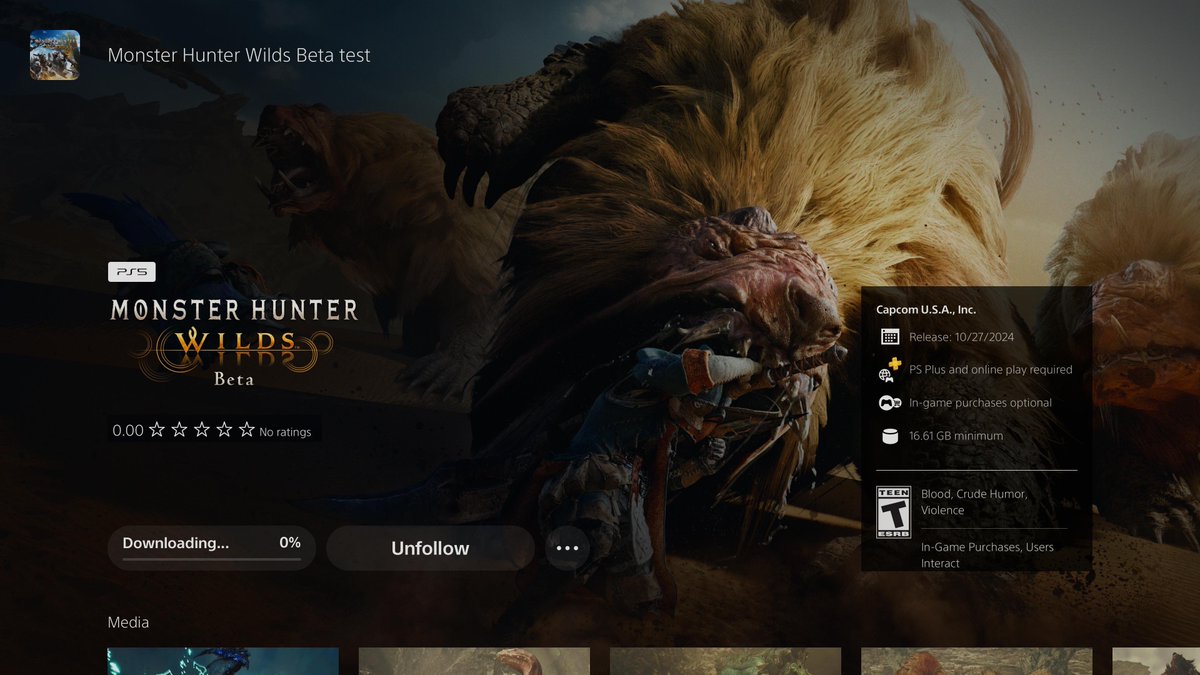This screenshot has width=1200, height=675.
Task: Click the '16.61 GB minimum' text
Action: click(956, 436)
